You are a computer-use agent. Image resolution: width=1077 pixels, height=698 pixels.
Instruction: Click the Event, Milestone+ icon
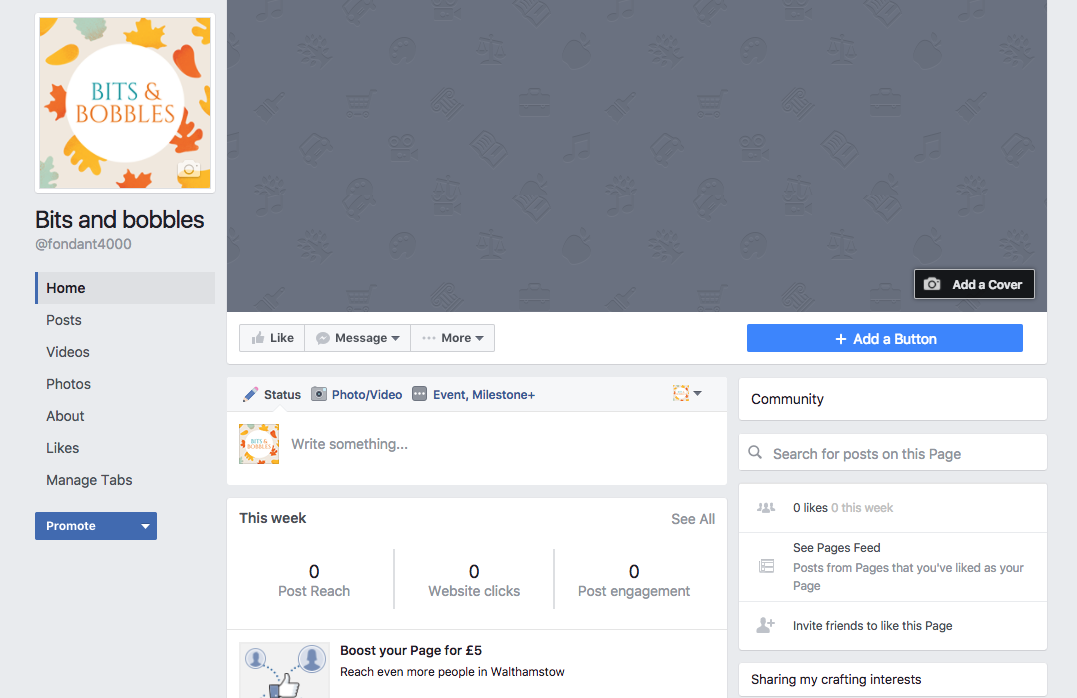click(419, 394)
